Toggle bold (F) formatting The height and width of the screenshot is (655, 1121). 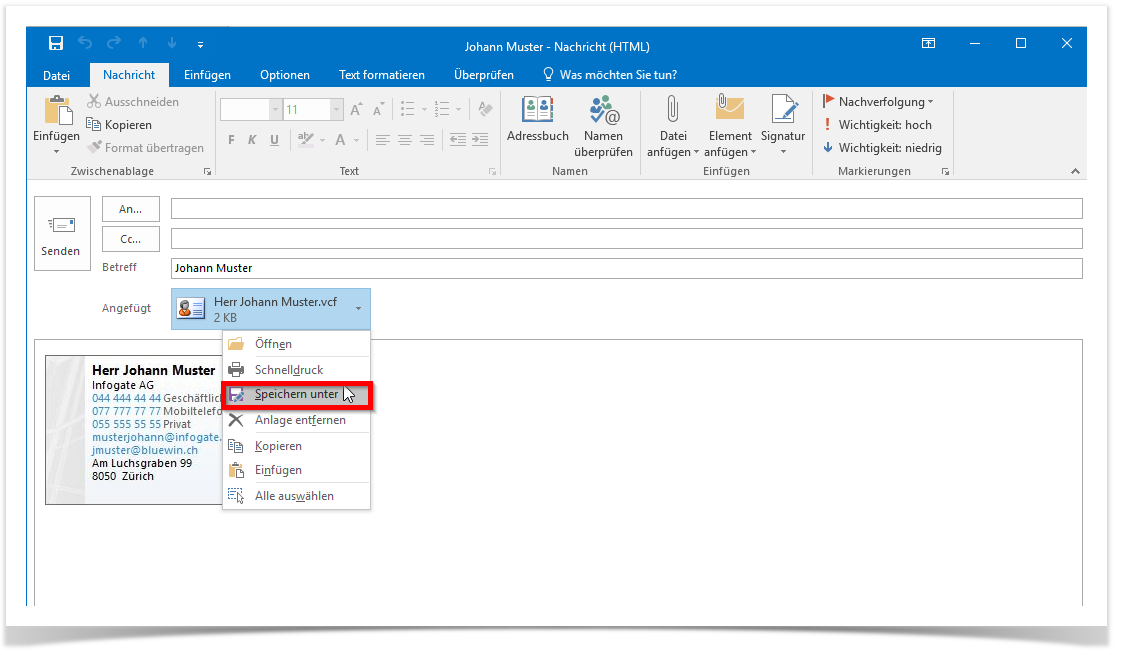(231, 140)
